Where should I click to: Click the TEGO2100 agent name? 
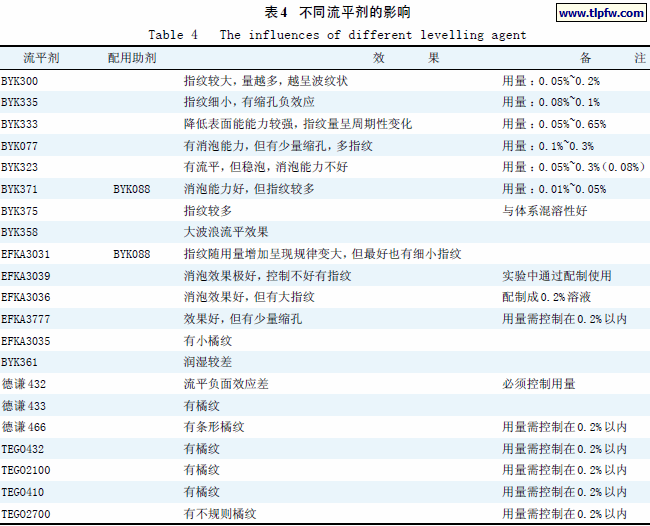pos(25,470)
